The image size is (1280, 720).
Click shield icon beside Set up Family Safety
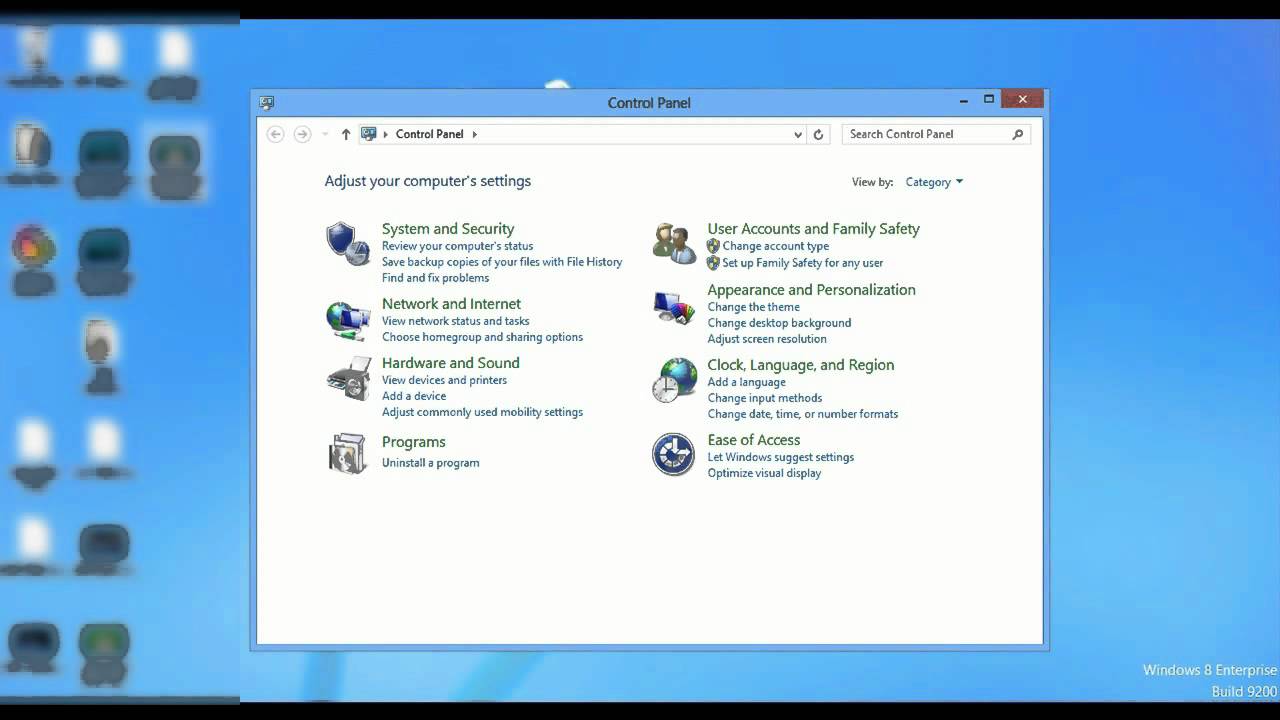click(713, 263)
